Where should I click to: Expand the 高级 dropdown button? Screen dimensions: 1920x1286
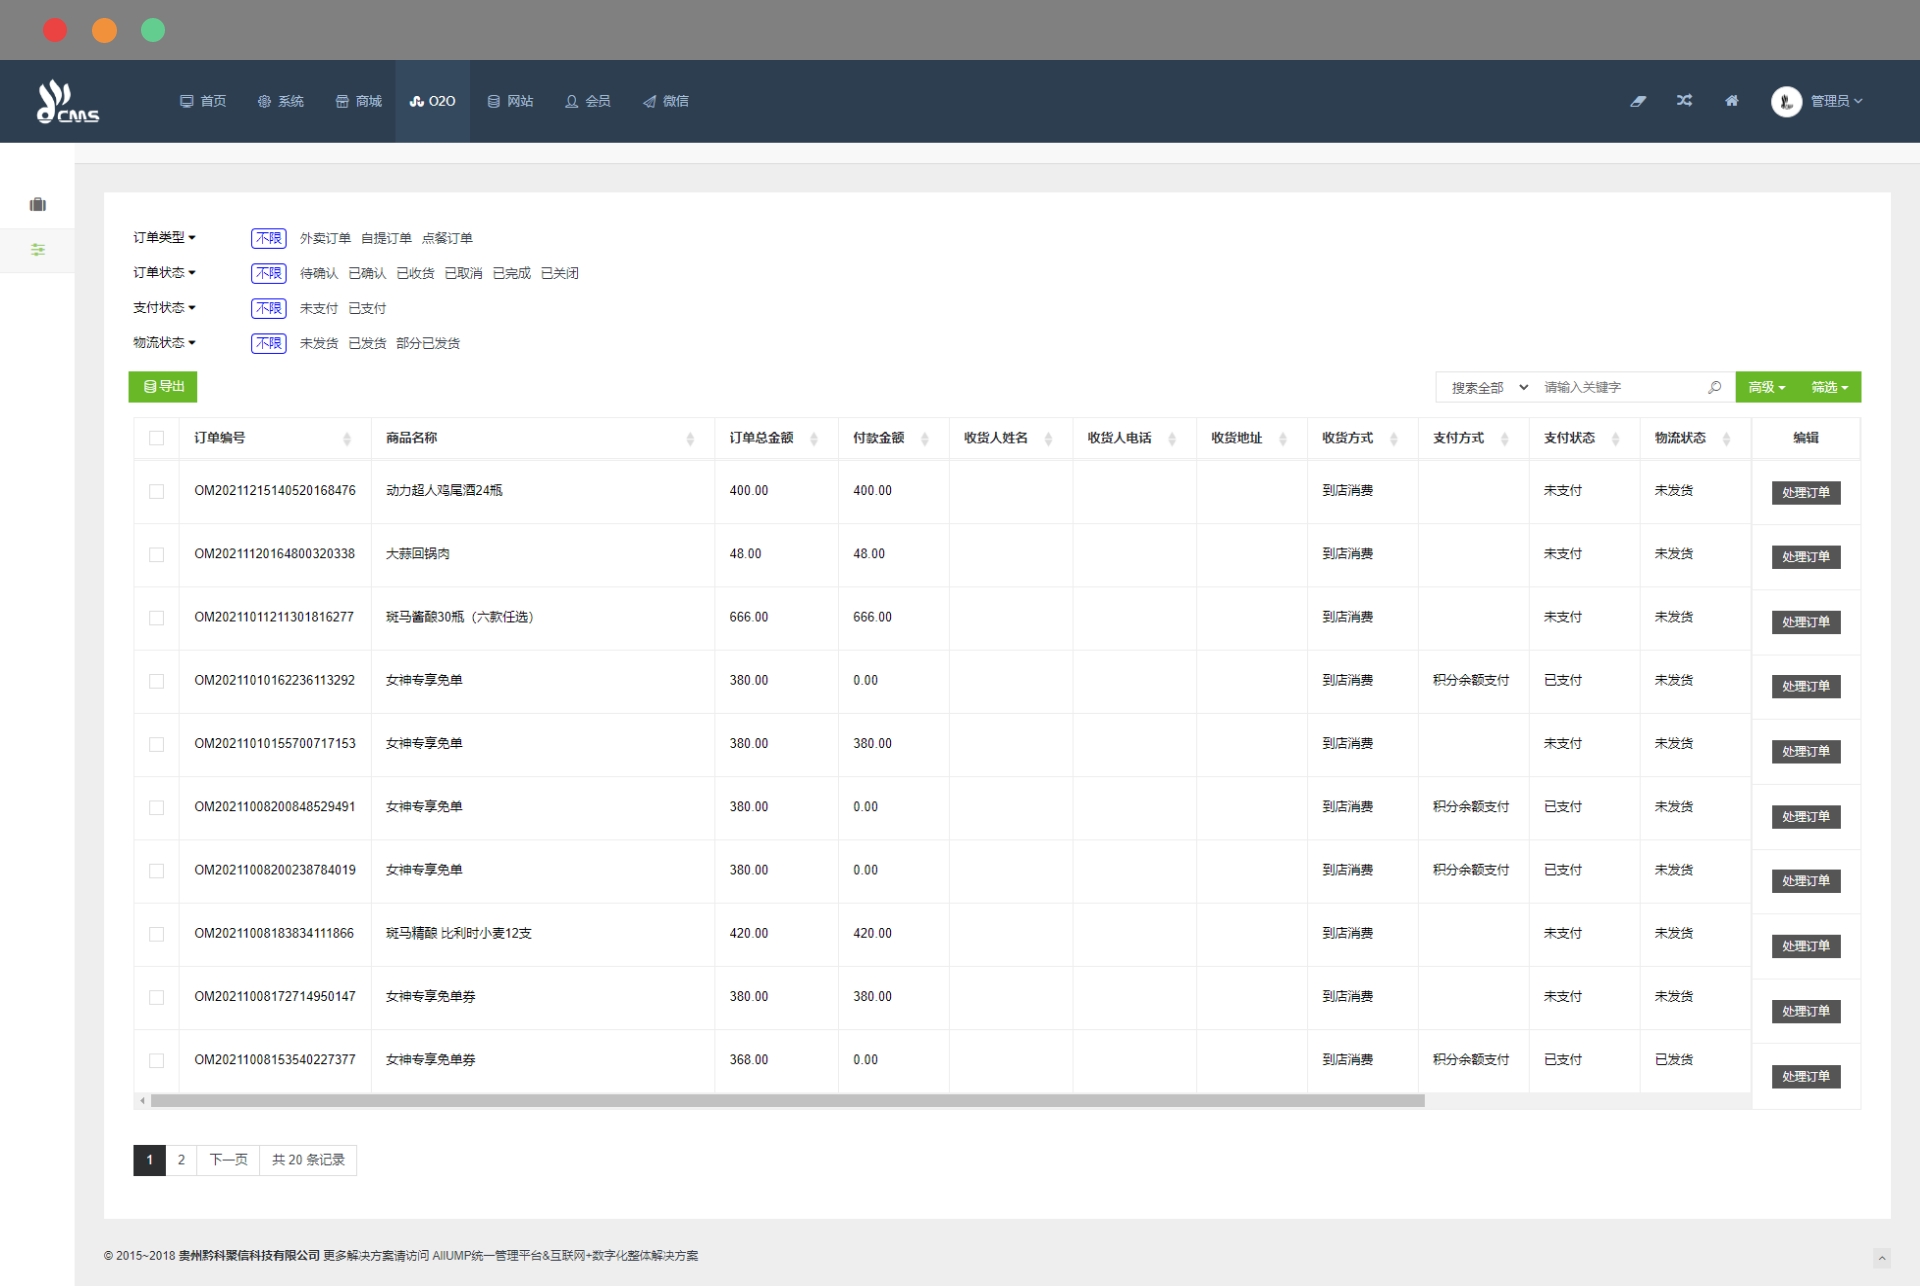[1766, 387]
